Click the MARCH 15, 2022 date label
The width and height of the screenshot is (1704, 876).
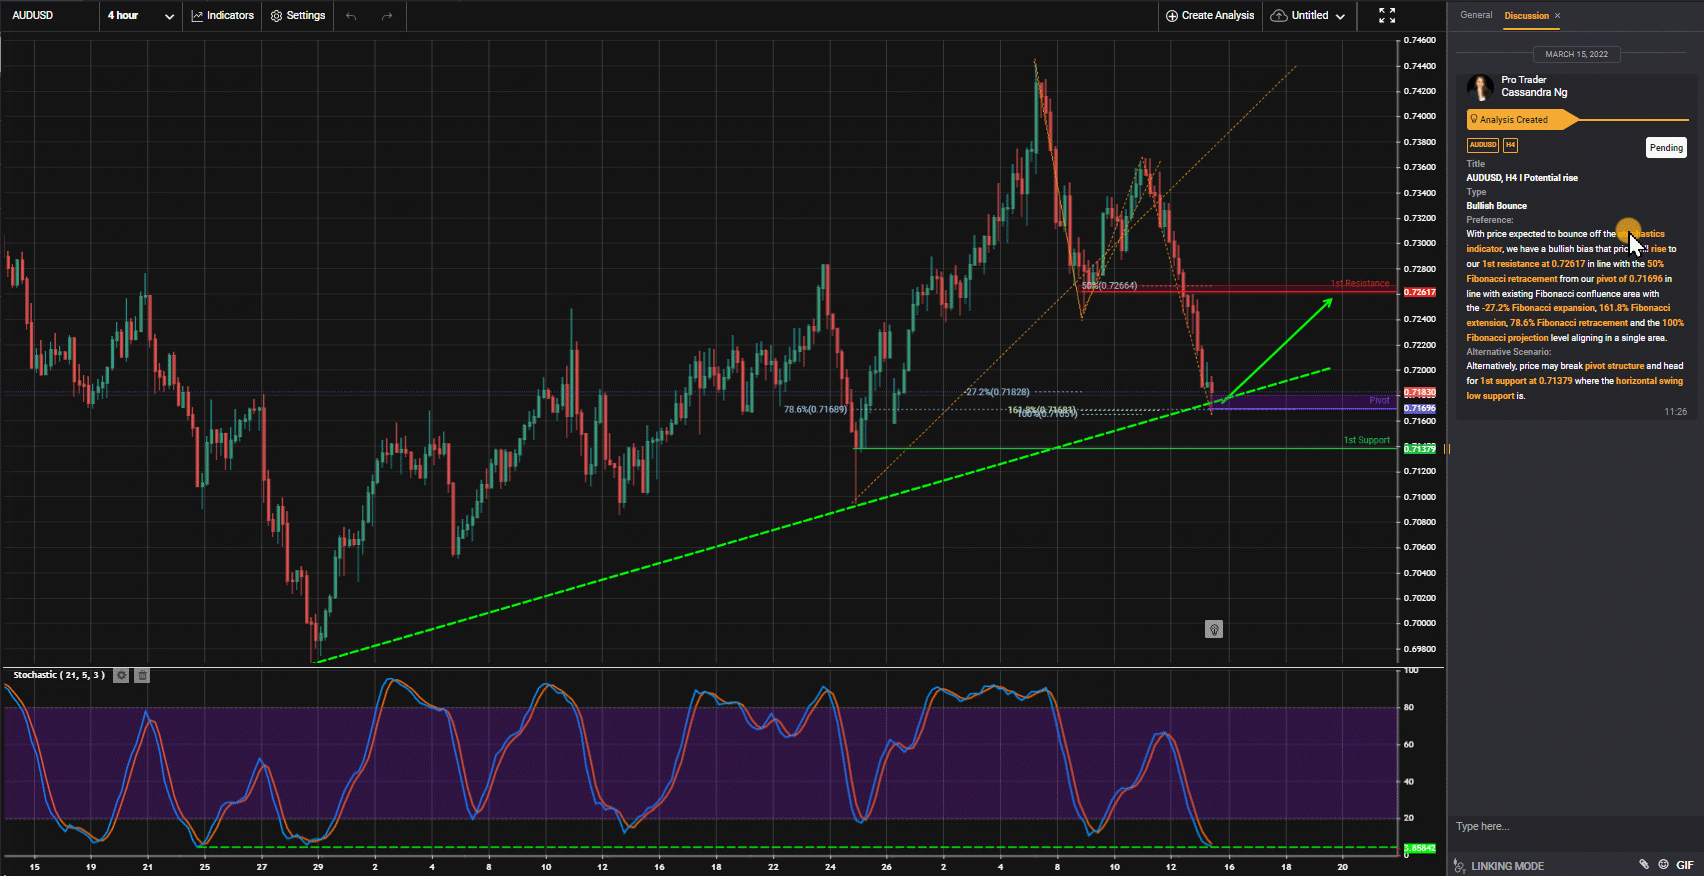pos(1577,54)
